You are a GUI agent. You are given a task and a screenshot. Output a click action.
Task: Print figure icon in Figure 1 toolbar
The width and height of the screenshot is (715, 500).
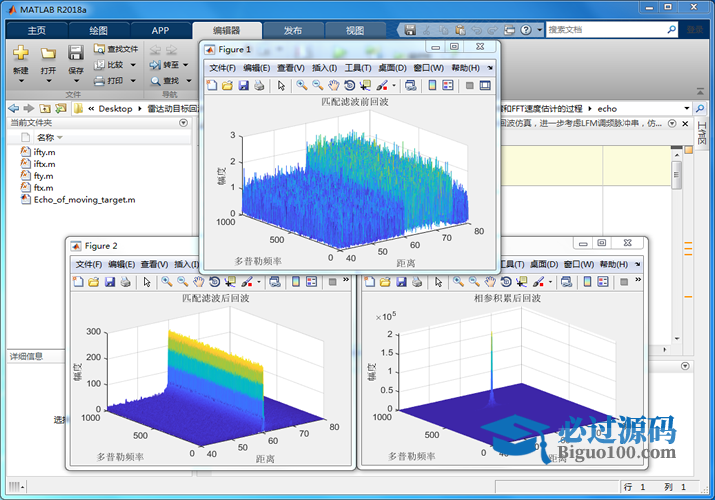coord(259,85)
